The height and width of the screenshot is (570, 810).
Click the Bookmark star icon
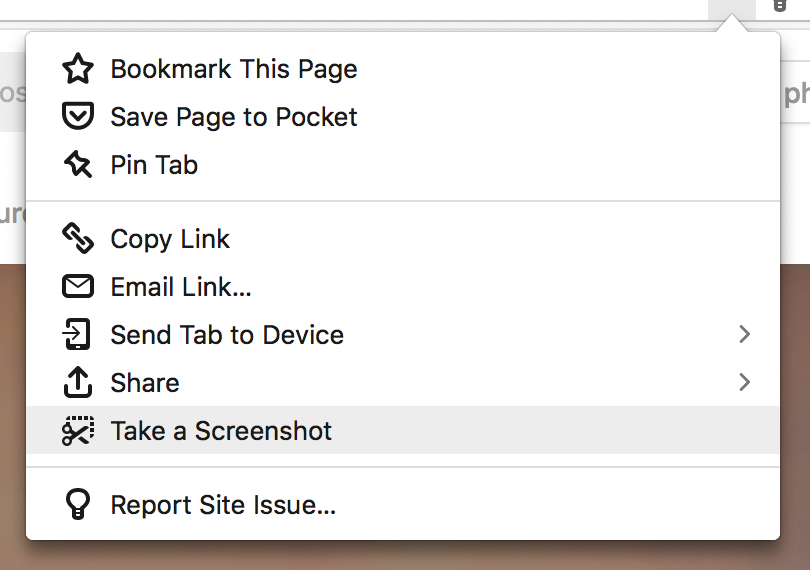coord(77,69)
